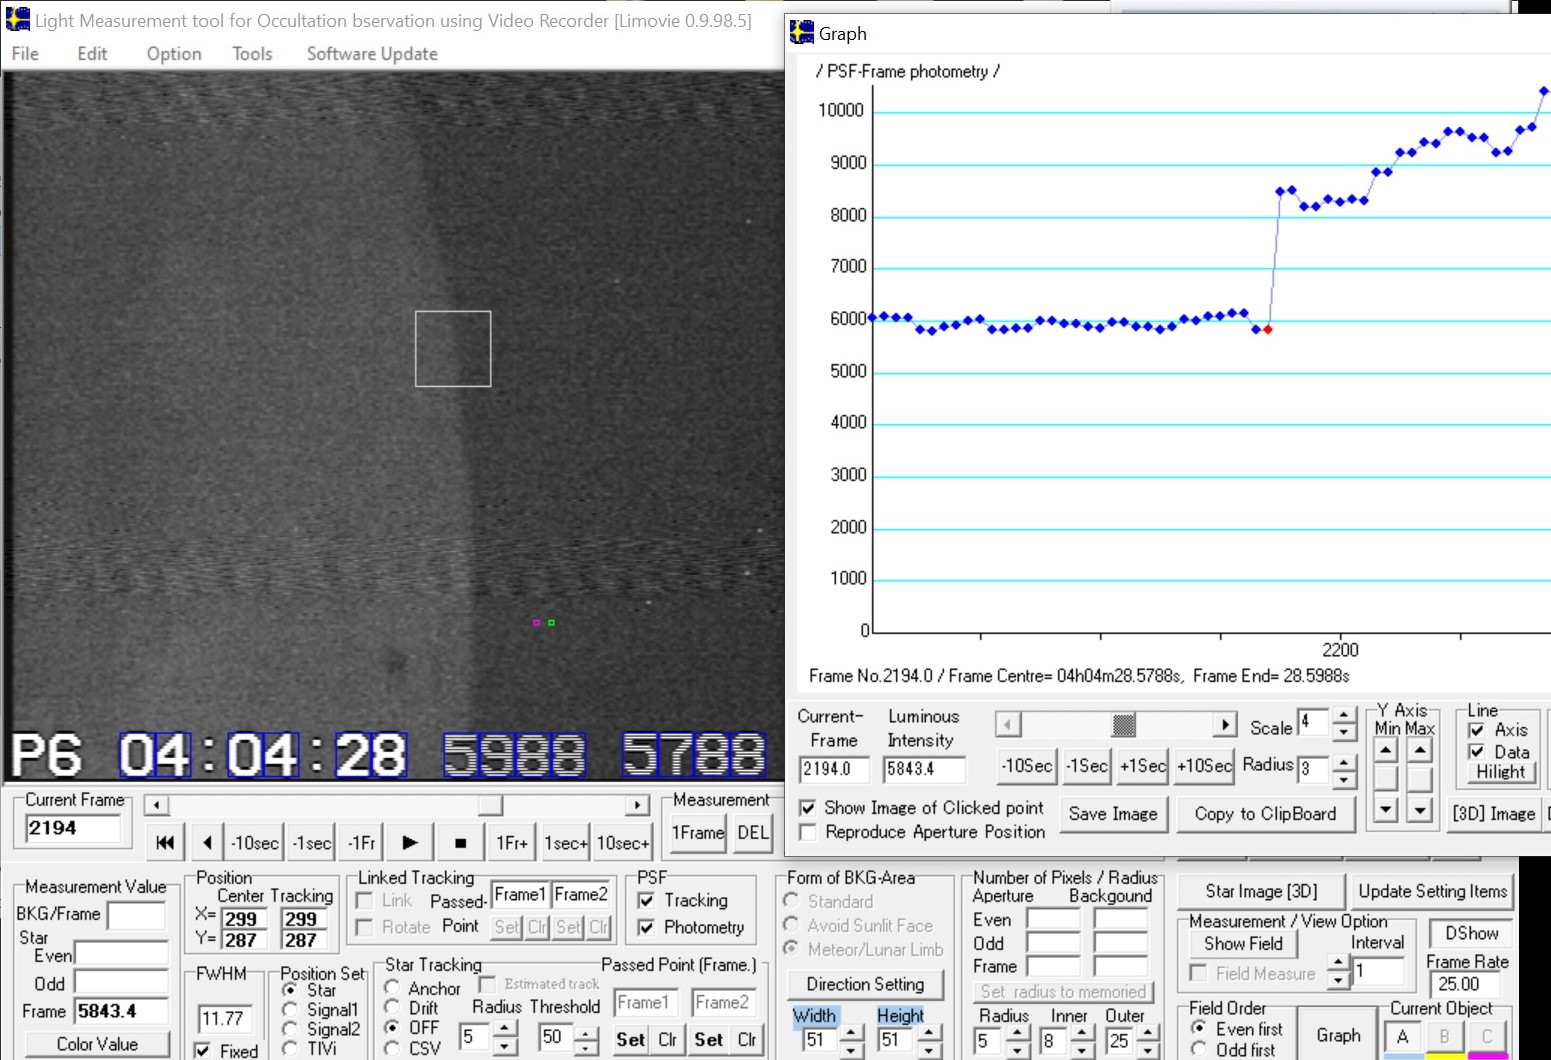Click the Save Image button
This screenshot has width=1551, height=1060.
pos(1112,814)
